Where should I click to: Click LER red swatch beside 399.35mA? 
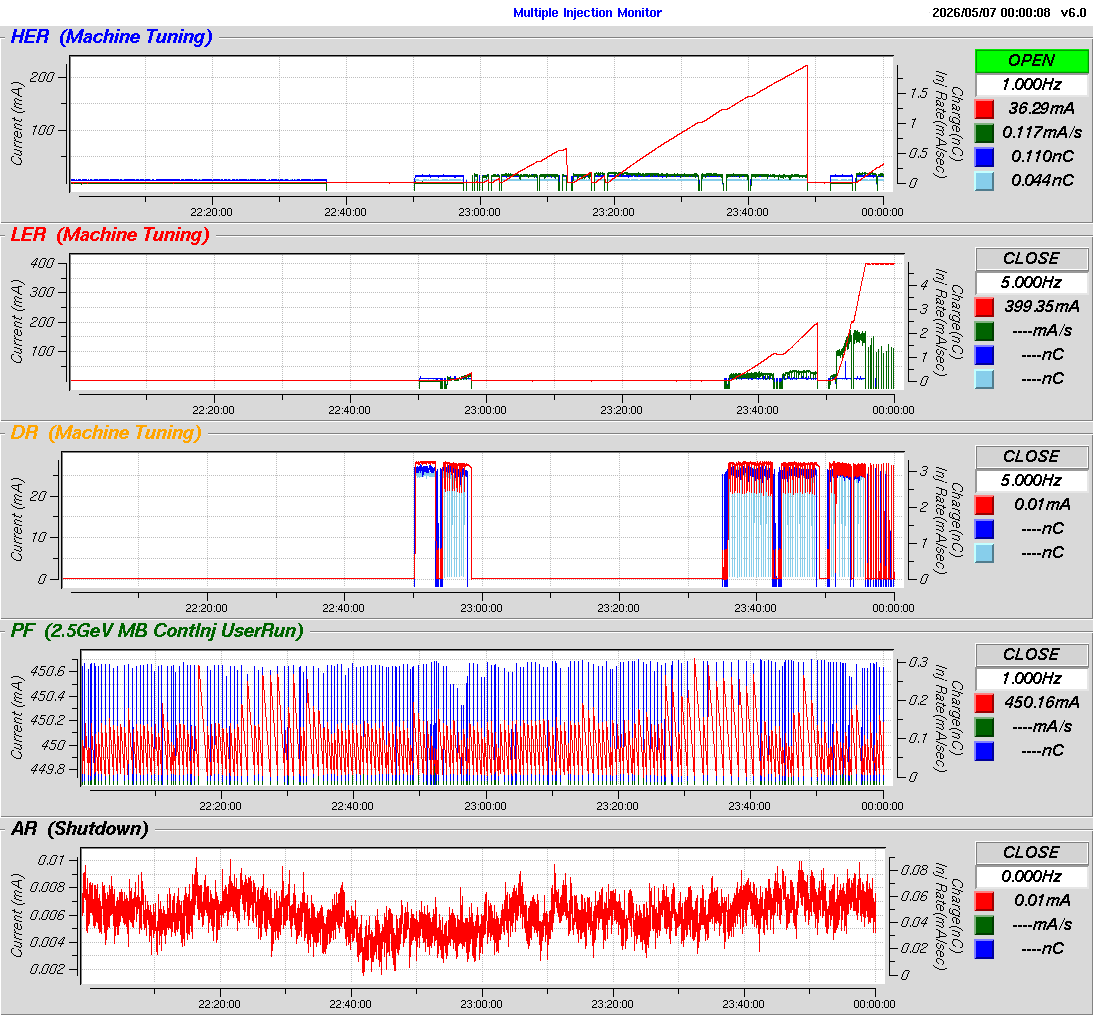click(x=984, y=307)
